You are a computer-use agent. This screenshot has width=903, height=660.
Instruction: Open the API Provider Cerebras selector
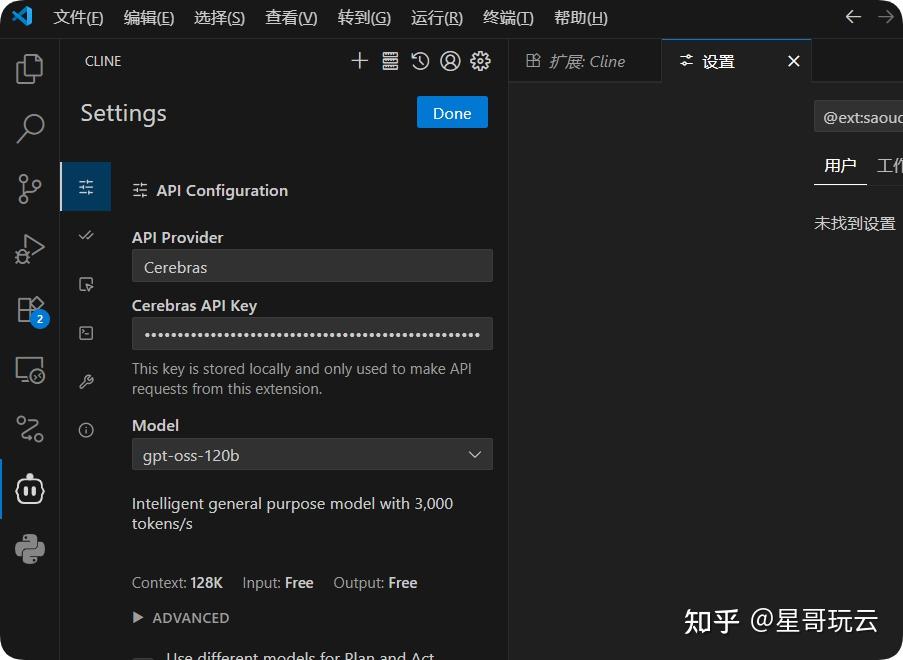coord(312,266)
